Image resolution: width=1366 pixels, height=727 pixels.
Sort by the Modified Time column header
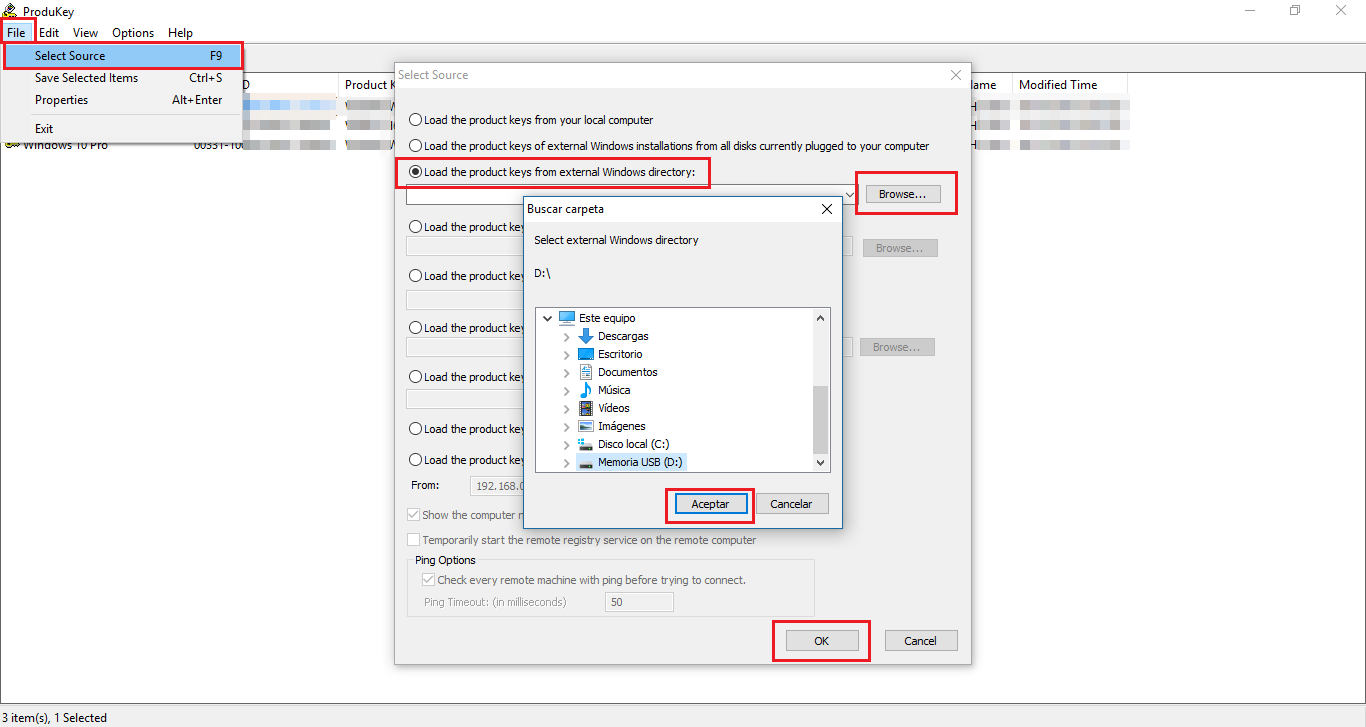(1070, 85)
